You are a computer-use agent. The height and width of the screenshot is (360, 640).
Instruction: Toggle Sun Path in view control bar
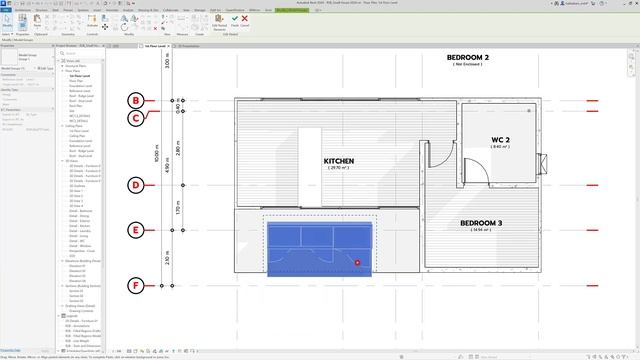[142, 351]
